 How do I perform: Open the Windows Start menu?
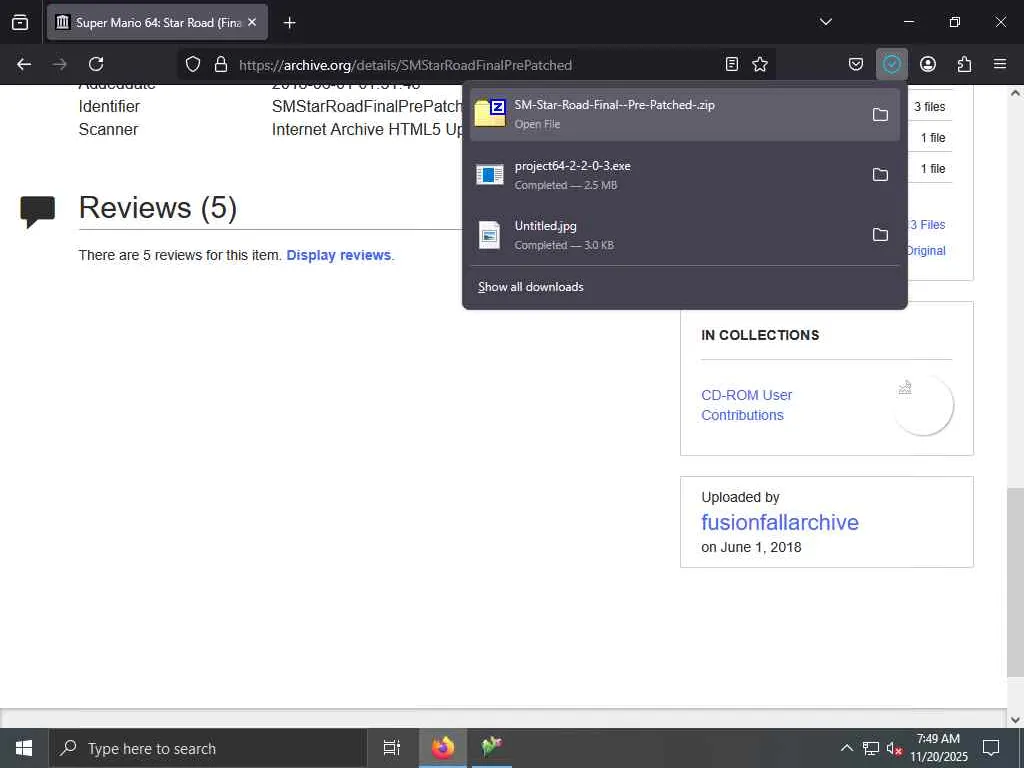click(24, 748)
